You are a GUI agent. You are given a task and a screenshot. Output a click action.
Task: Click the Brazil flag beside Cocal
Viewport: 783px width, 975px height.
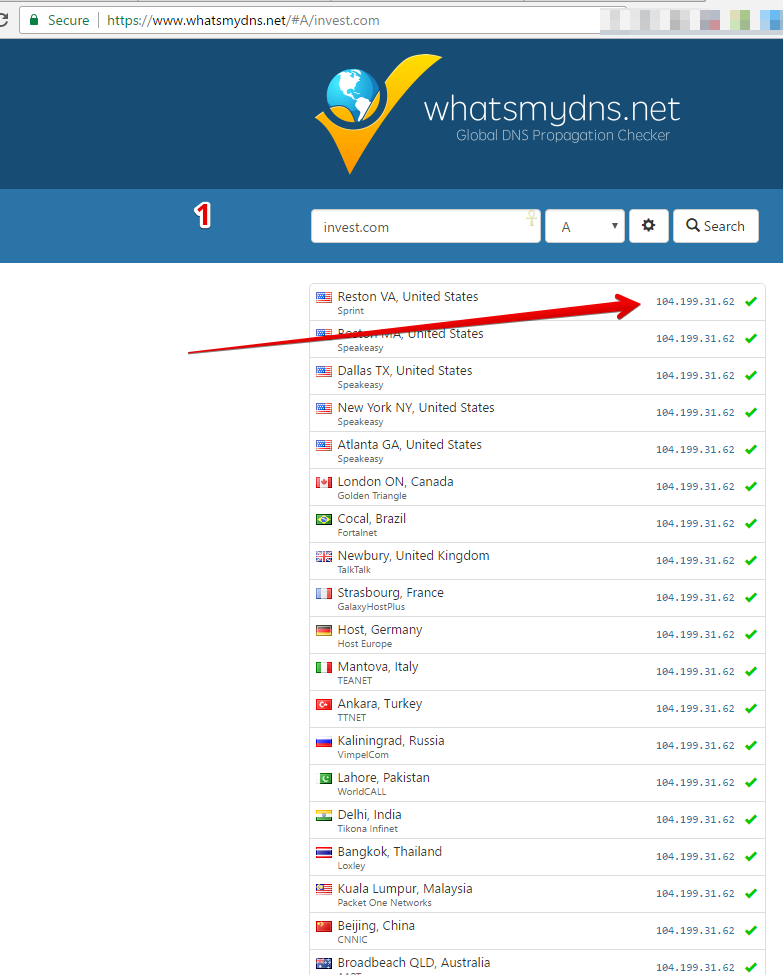[x=324, y=519]
